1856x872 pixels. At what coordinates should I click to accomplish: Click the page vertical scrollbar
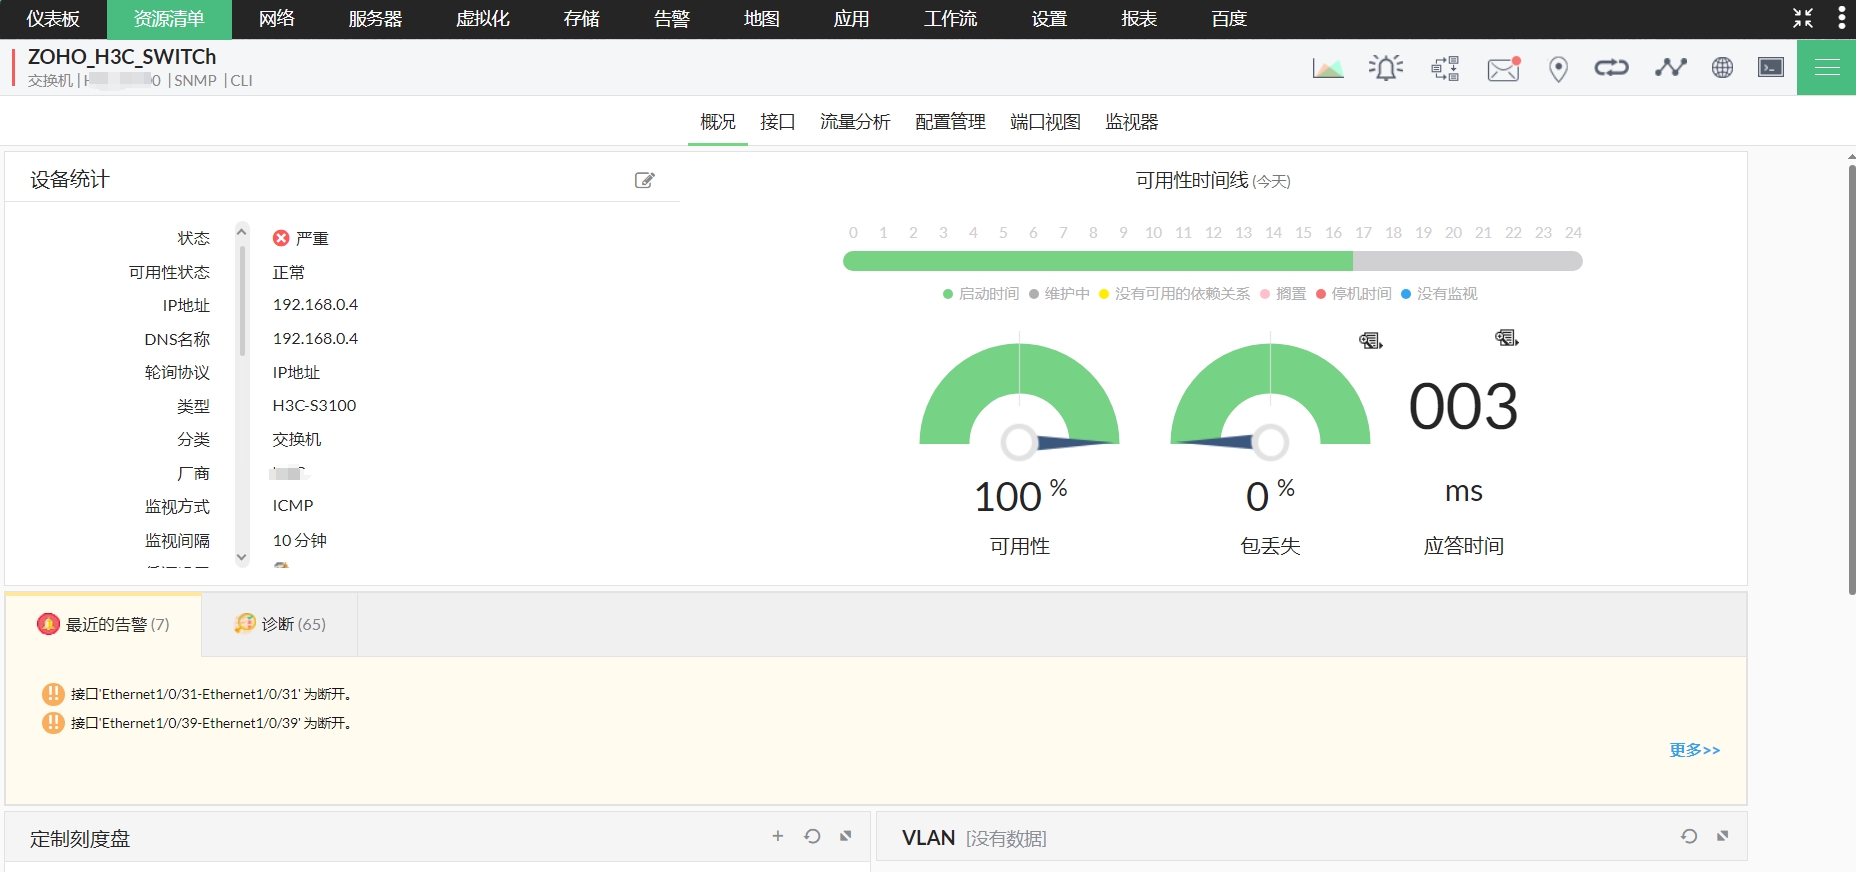click(1851, 380)
